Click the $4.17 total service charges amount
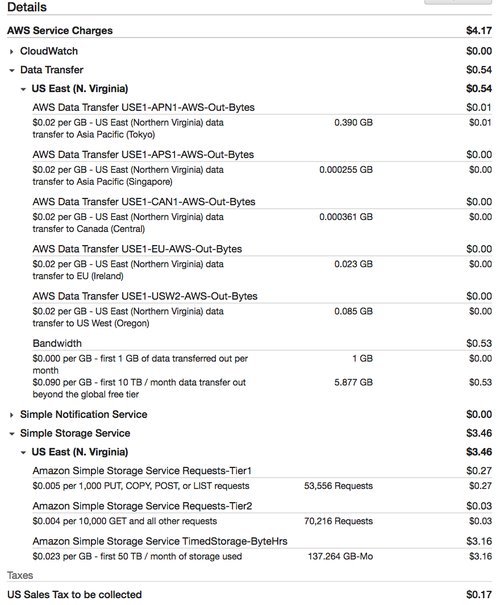 tap(479, 30)
